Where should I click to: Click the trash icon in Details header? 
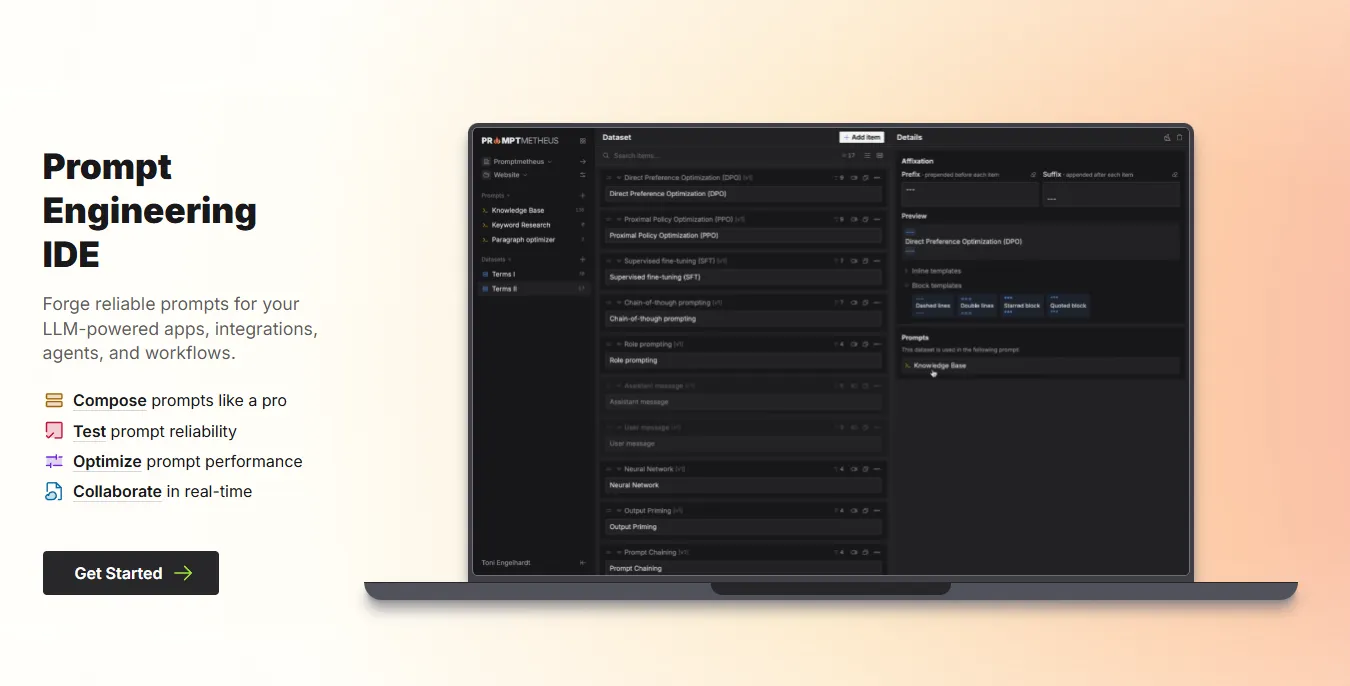pos(1179,137)
